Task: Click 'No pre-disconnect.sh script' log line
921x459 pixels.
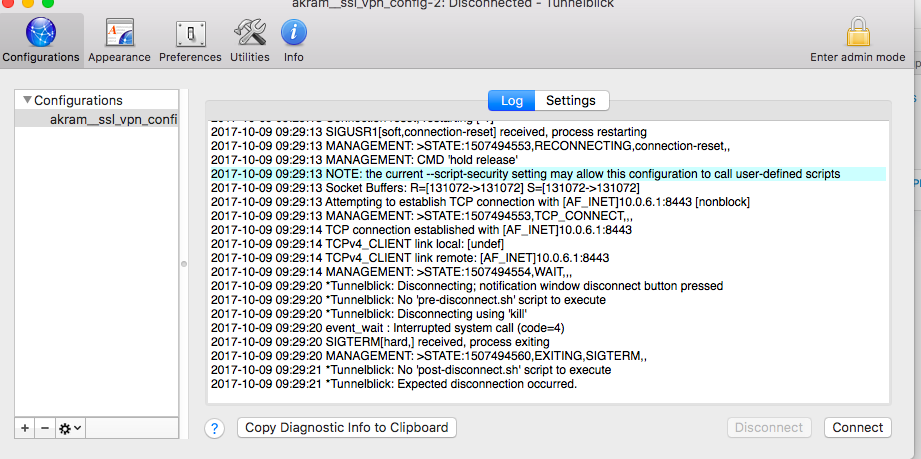Action: point(408,300)
